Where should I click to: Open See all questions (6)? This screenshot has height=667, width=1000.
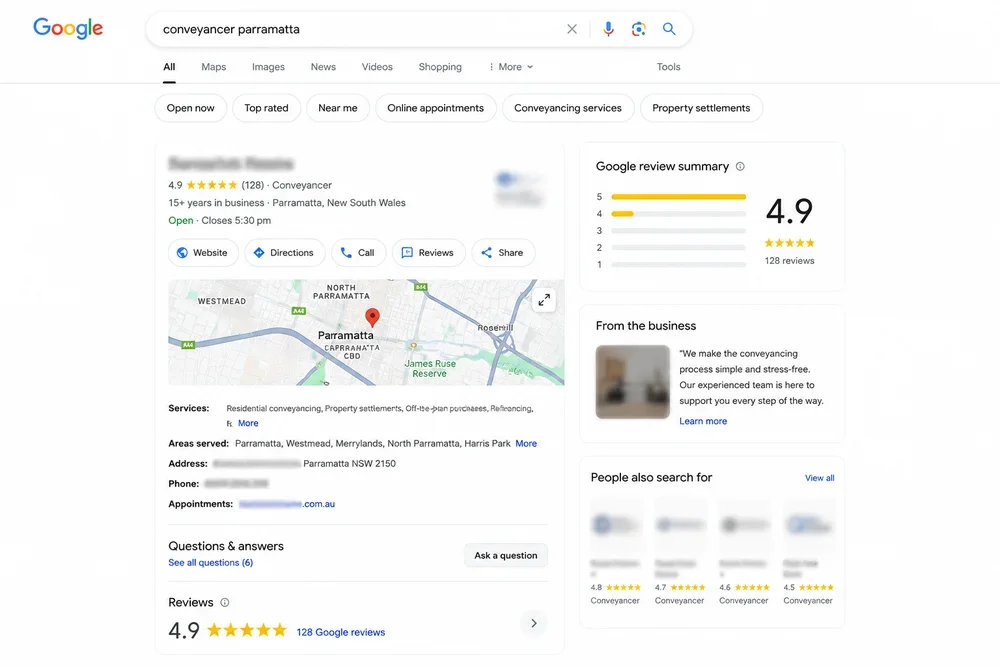tap(210, 562)
